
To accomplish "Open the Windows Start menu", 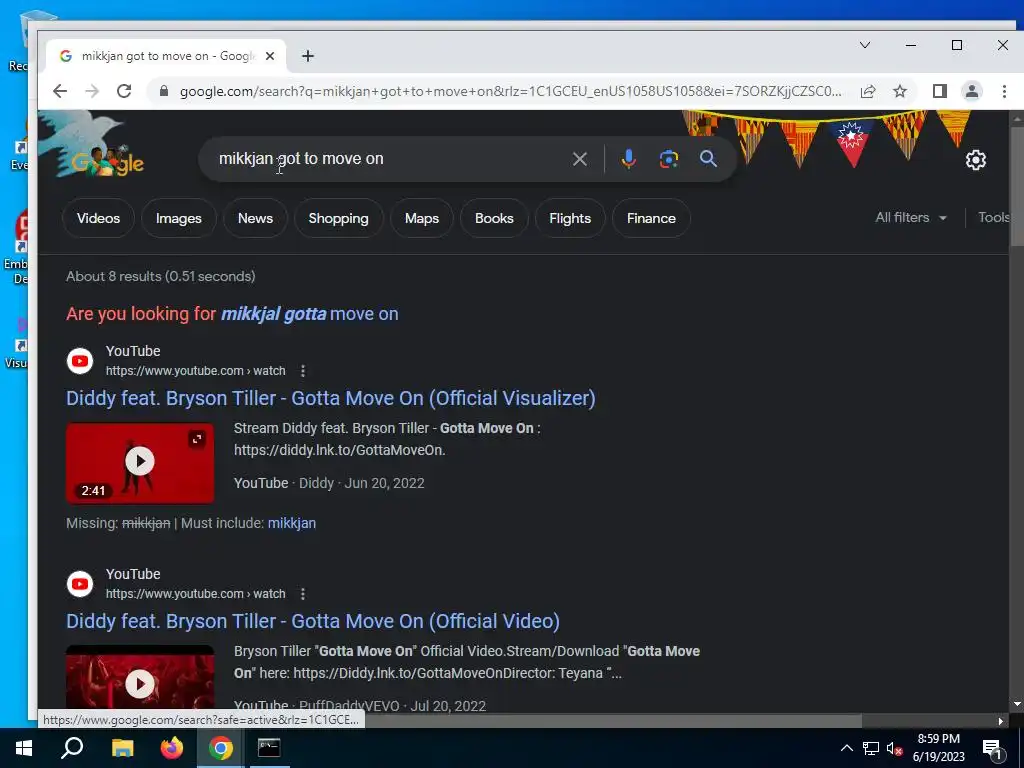I will (24, 748).
